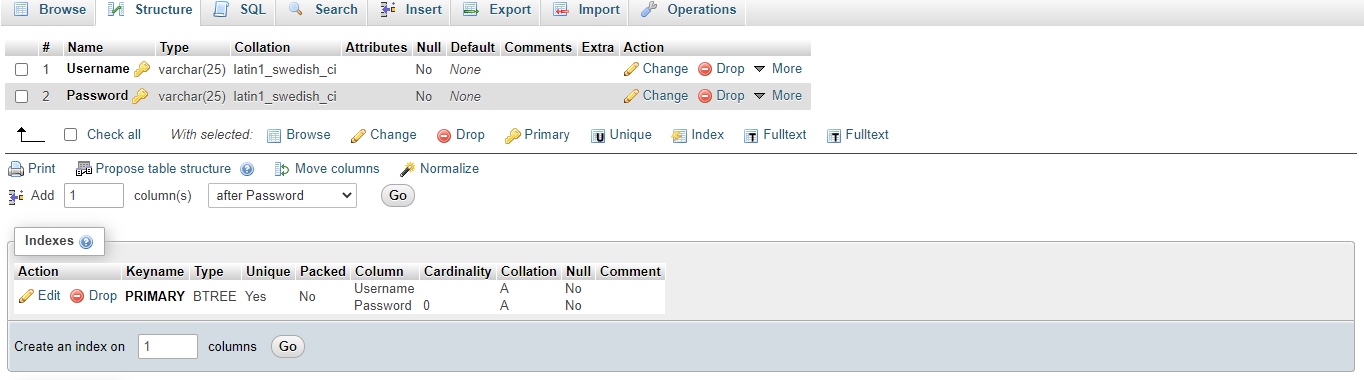Click the red Drop icon for Password row
The width and height of the screenshot is (1364, 380).
[x=705, y=96]
